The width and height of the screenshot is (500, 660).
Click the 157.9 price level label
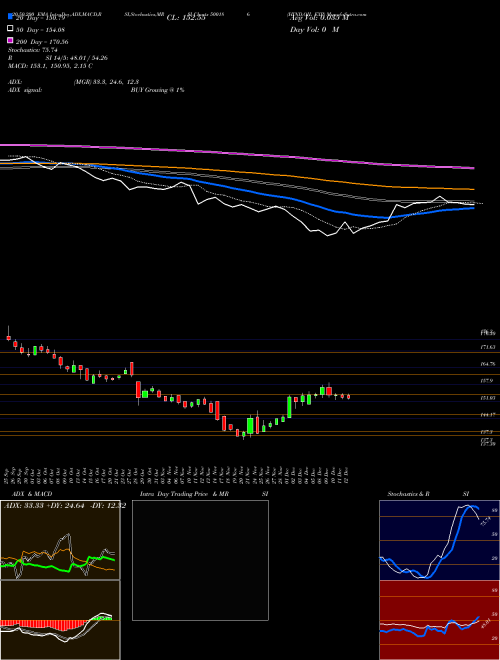(487, 381)
